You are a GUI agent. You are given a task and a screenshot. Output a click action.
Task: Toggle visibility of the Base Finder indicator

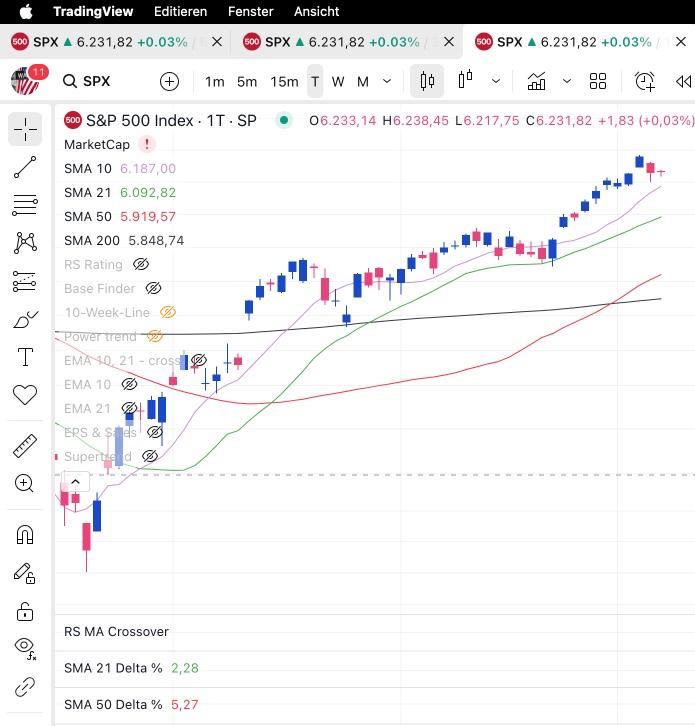tap(153, 289)
